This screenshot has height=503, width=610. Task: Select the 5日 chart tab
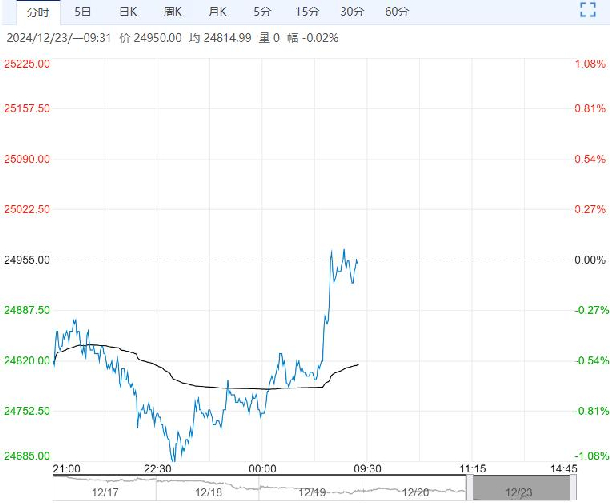pos(82,12)
